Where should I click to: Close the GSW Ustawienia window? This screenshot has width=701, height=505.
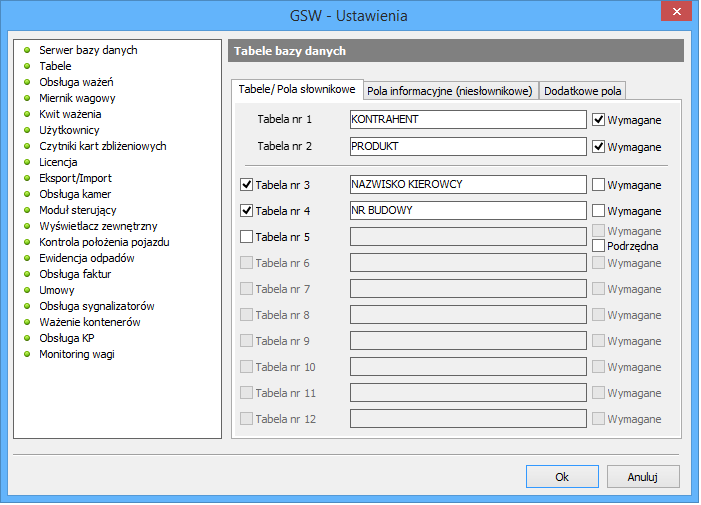677,13
